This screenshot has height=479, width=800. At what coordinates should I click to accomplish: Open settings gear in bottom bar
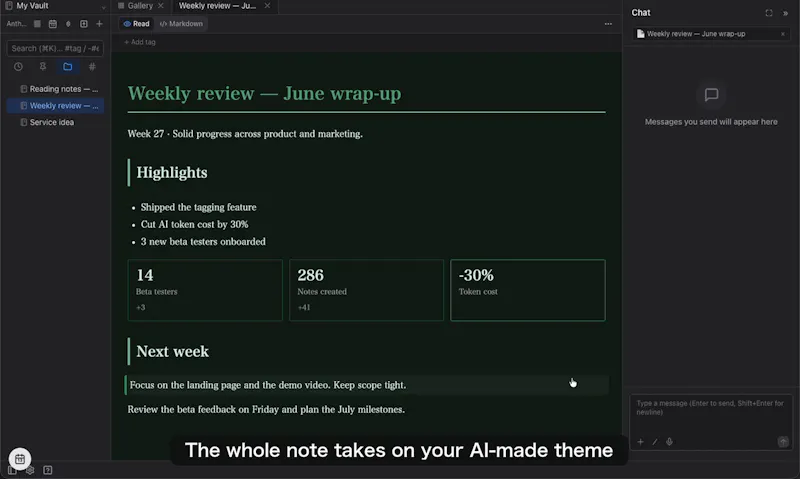pos(30,470)
